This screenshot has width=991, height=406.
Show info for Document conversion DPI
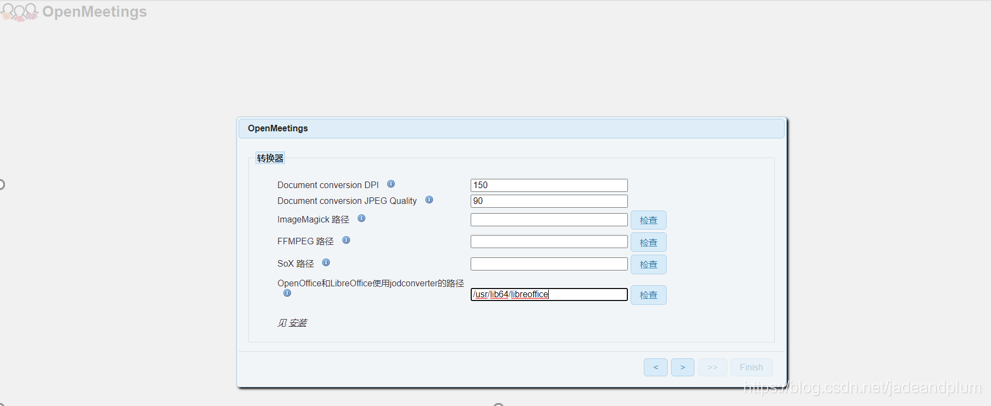click(391, 184)
